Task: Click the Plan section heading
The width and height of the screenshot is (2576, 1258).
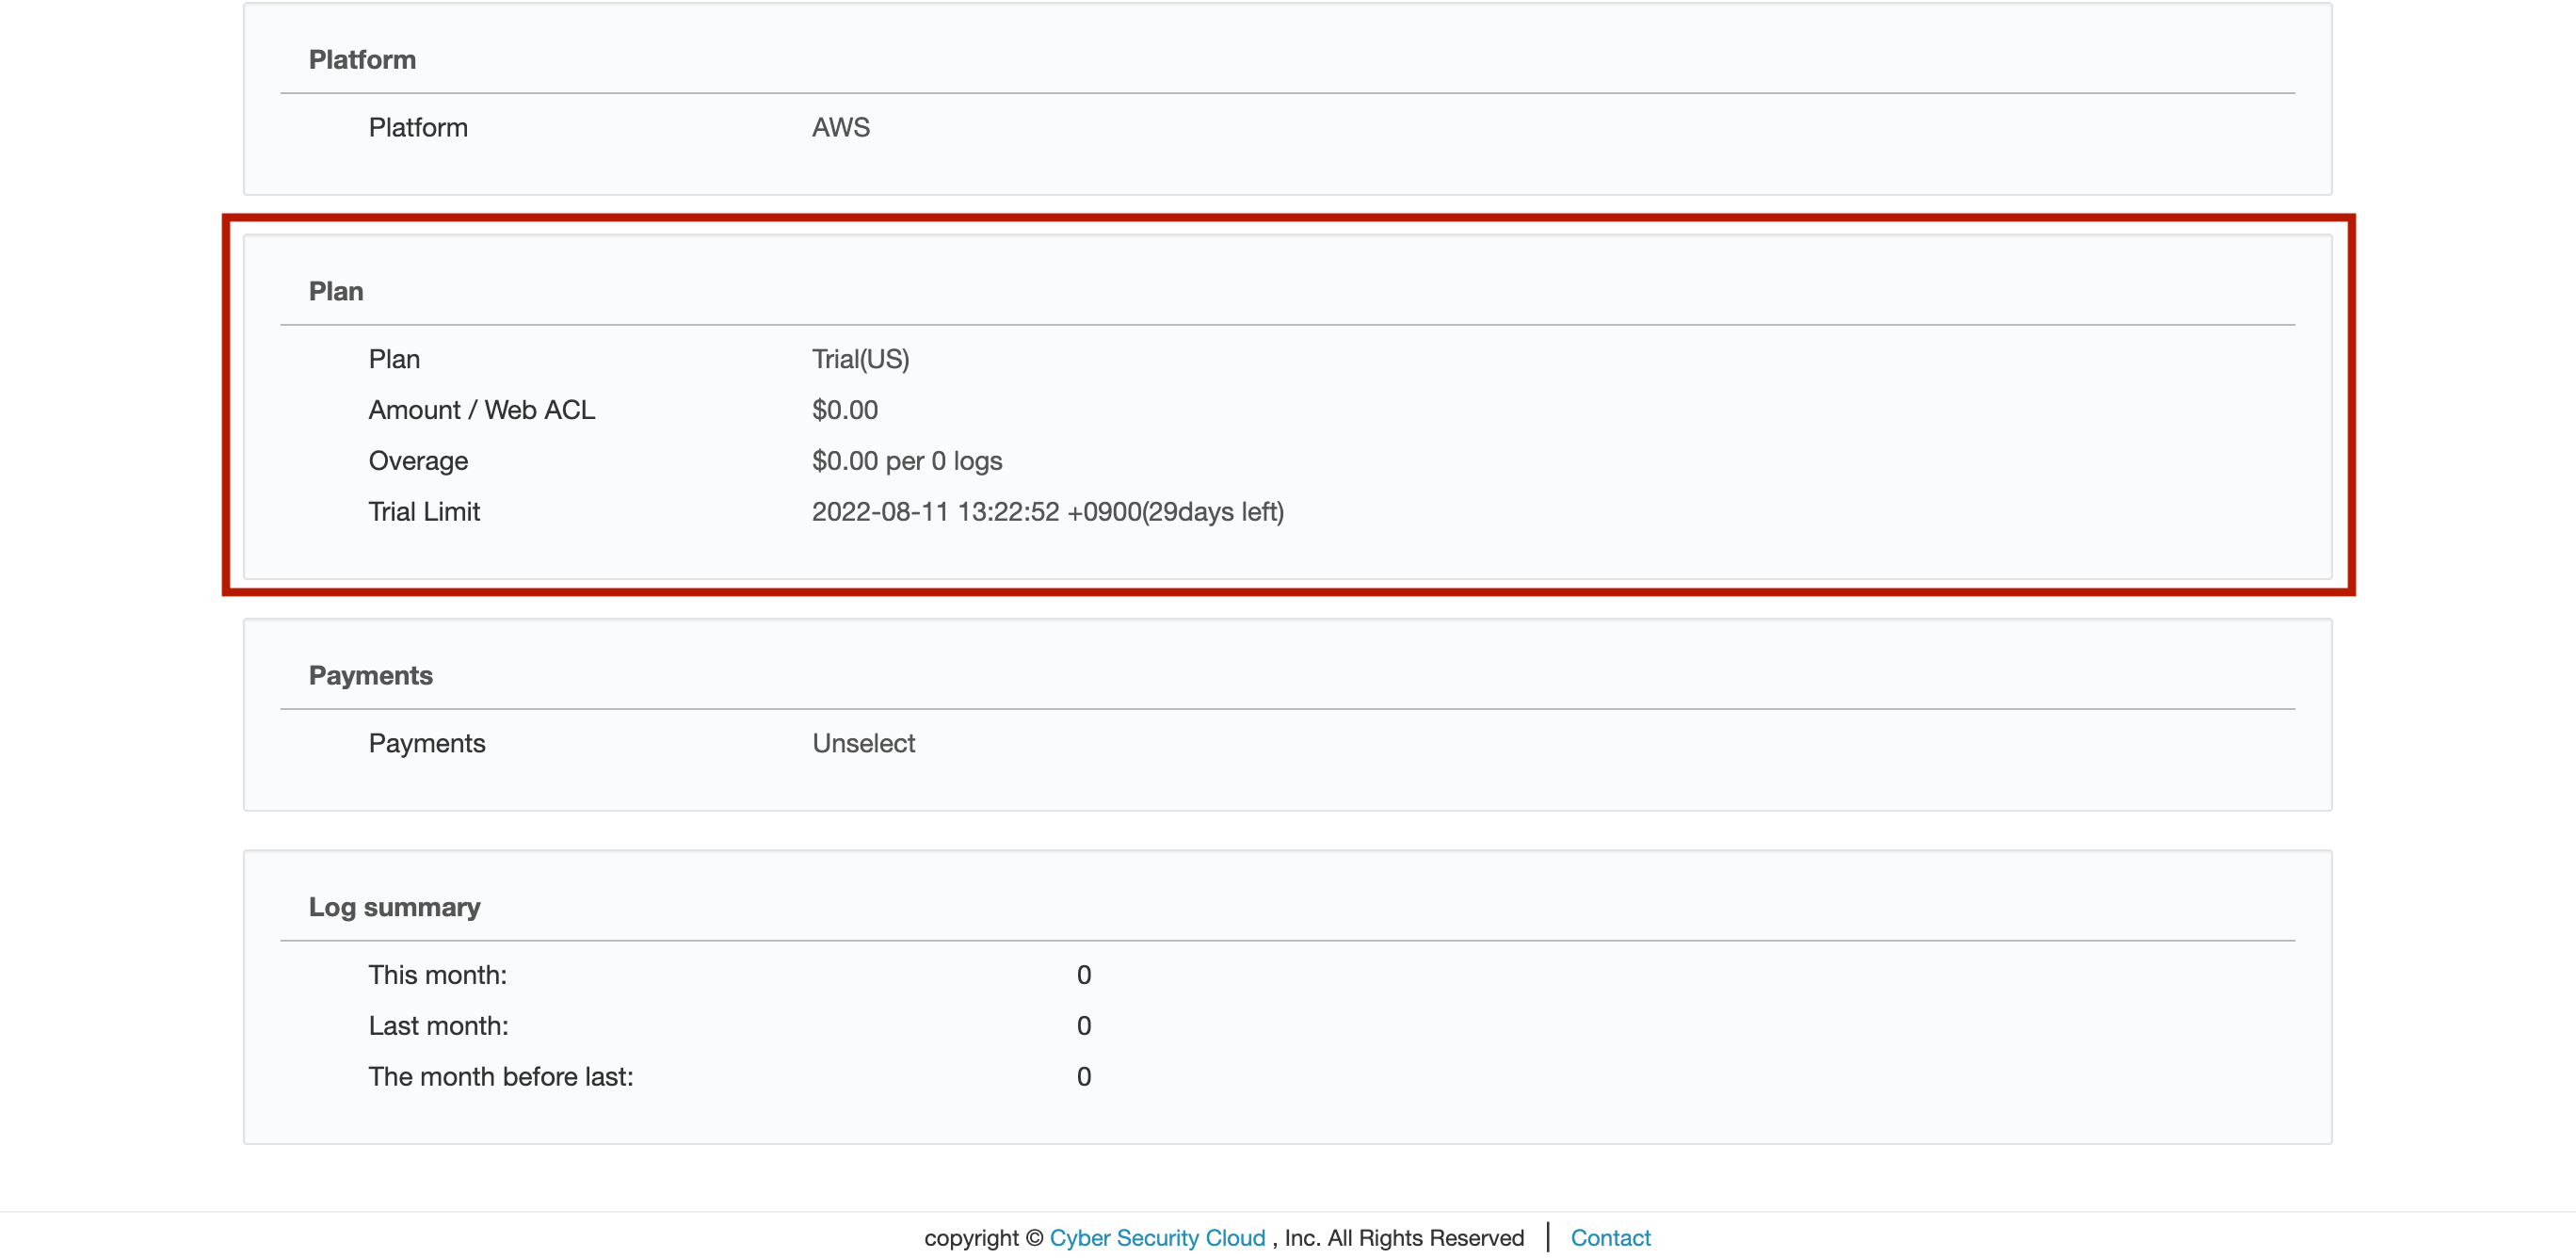Action: pyautogui.click(x=336, y=291)
